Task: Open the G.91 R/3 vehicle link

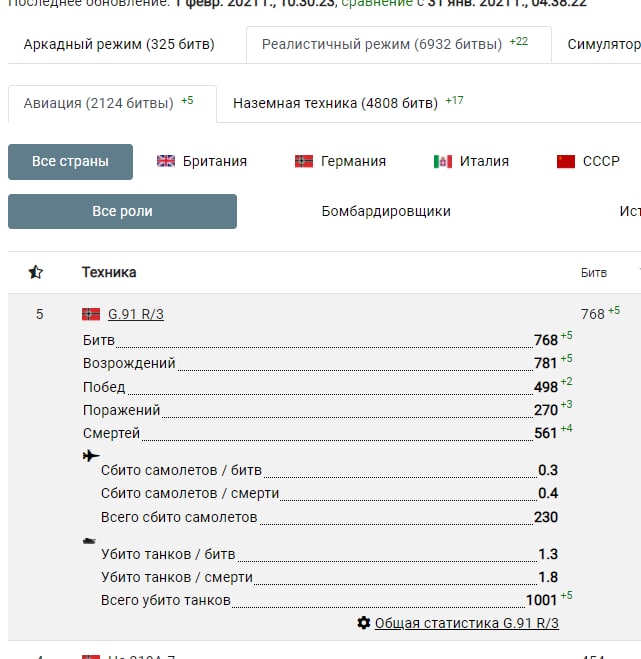Action: pyautogui.click(x=136, y=314)
